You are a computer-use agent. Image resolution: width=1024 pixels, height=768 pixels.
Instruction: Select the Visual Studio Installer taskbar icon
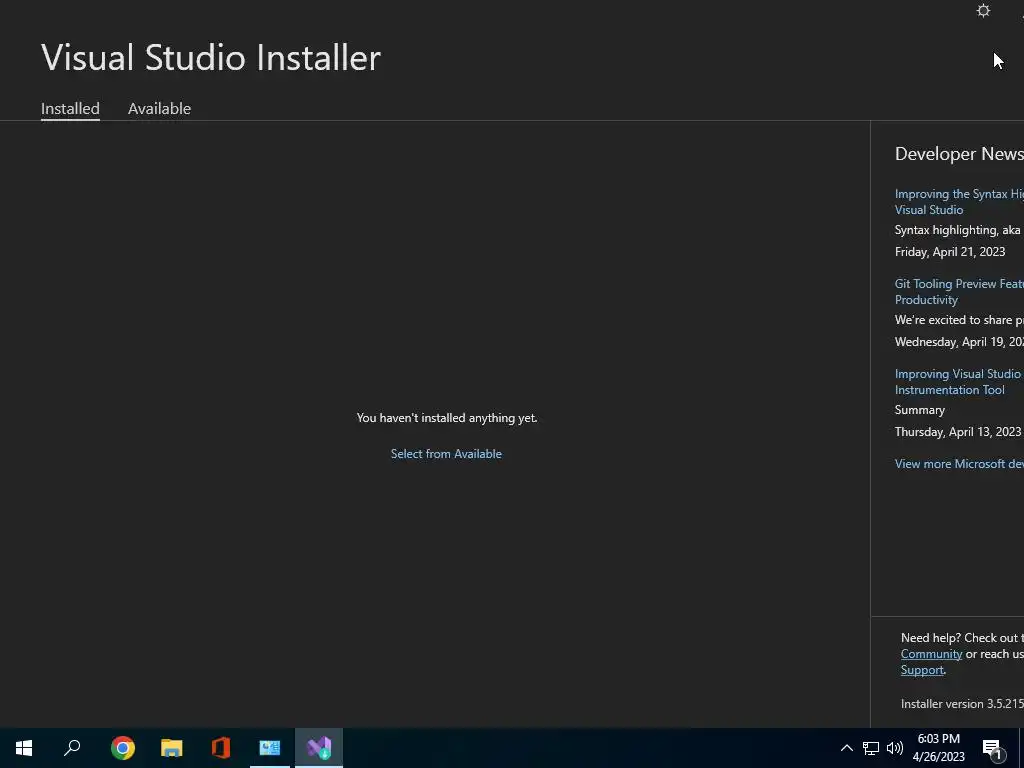click(319, 748)
